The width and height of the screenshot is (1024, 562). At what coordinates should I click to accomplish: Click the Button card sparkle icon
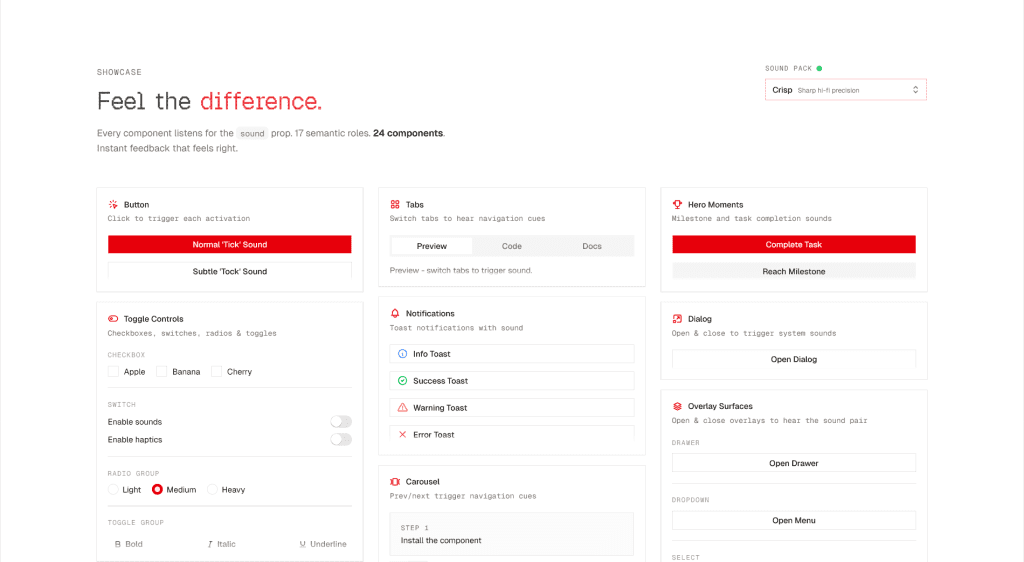(x=113, y=204)
